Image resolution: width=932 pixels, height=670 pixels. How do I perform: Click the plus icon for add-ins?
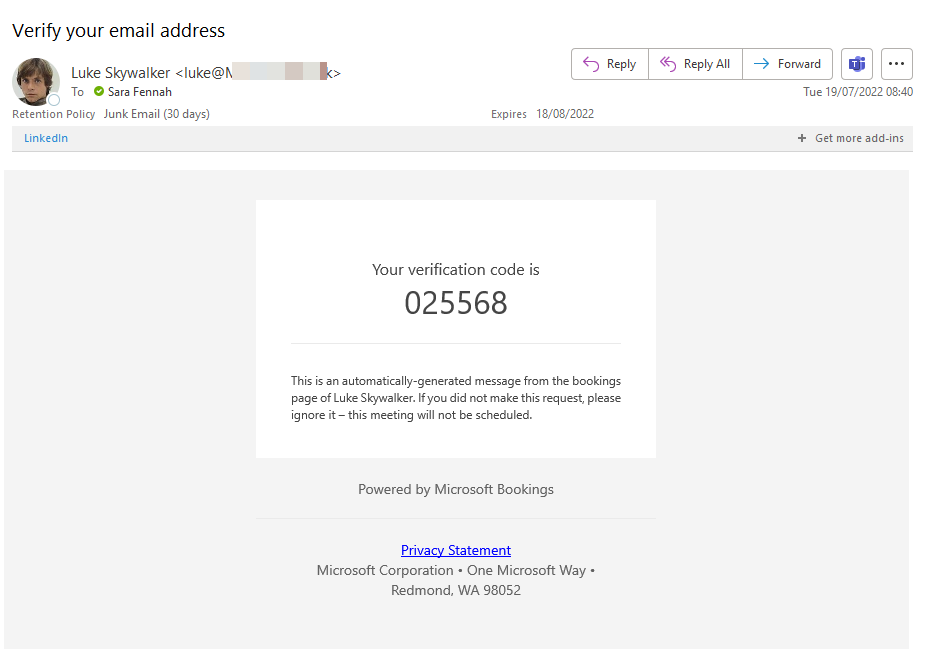[x=802, y=139]
